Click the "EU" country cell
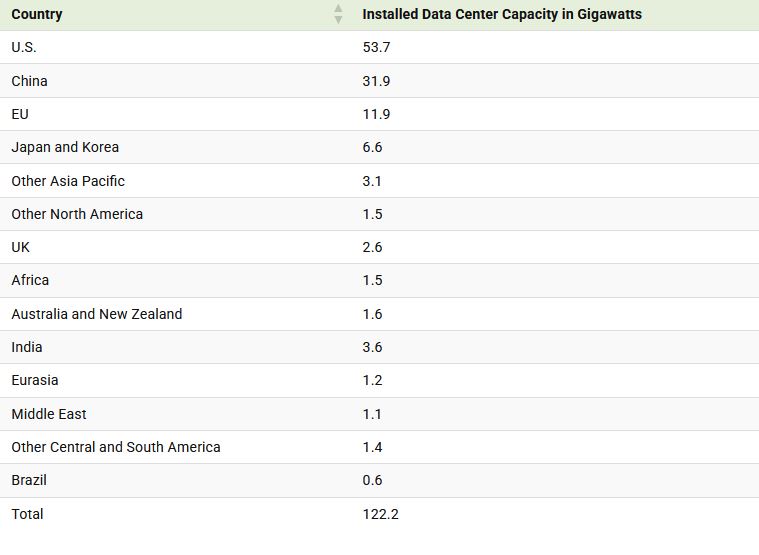 point(20,114)
